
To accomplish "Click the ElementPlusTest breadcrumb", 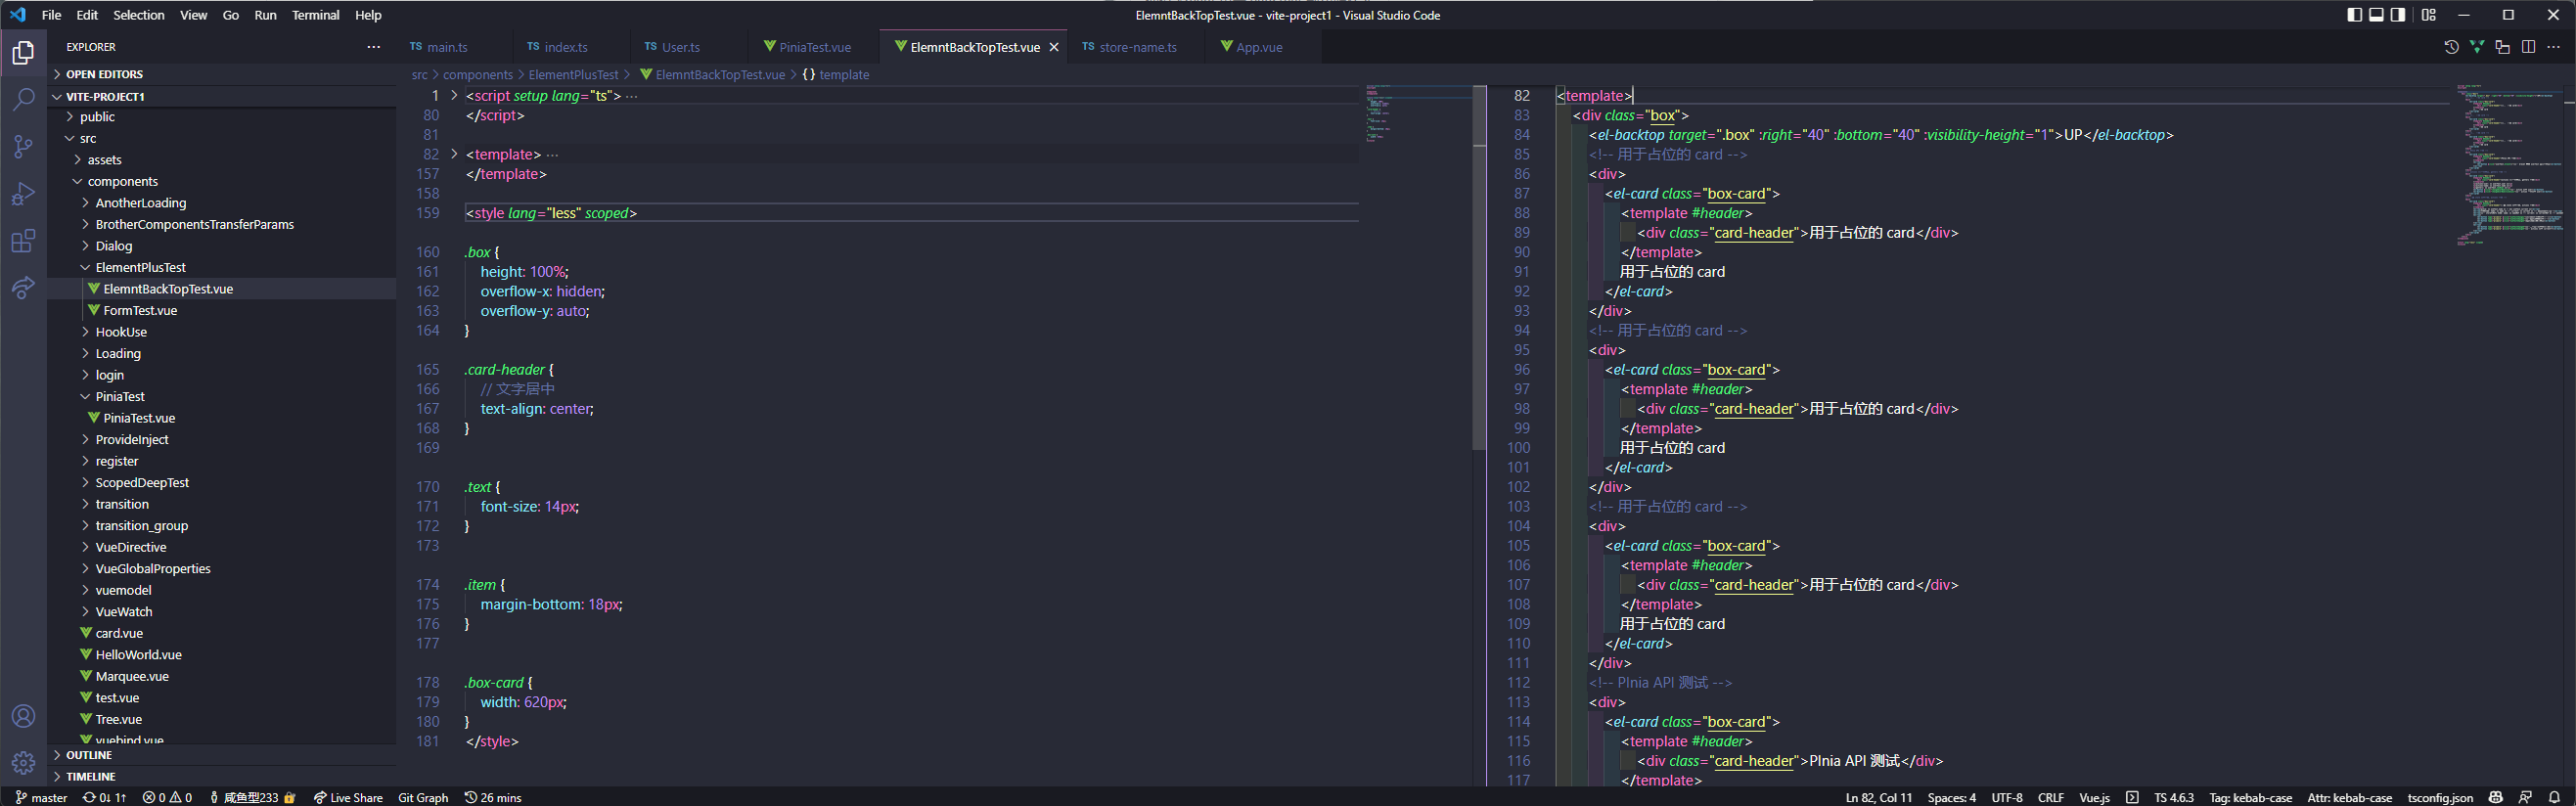I will coord(573,75).
